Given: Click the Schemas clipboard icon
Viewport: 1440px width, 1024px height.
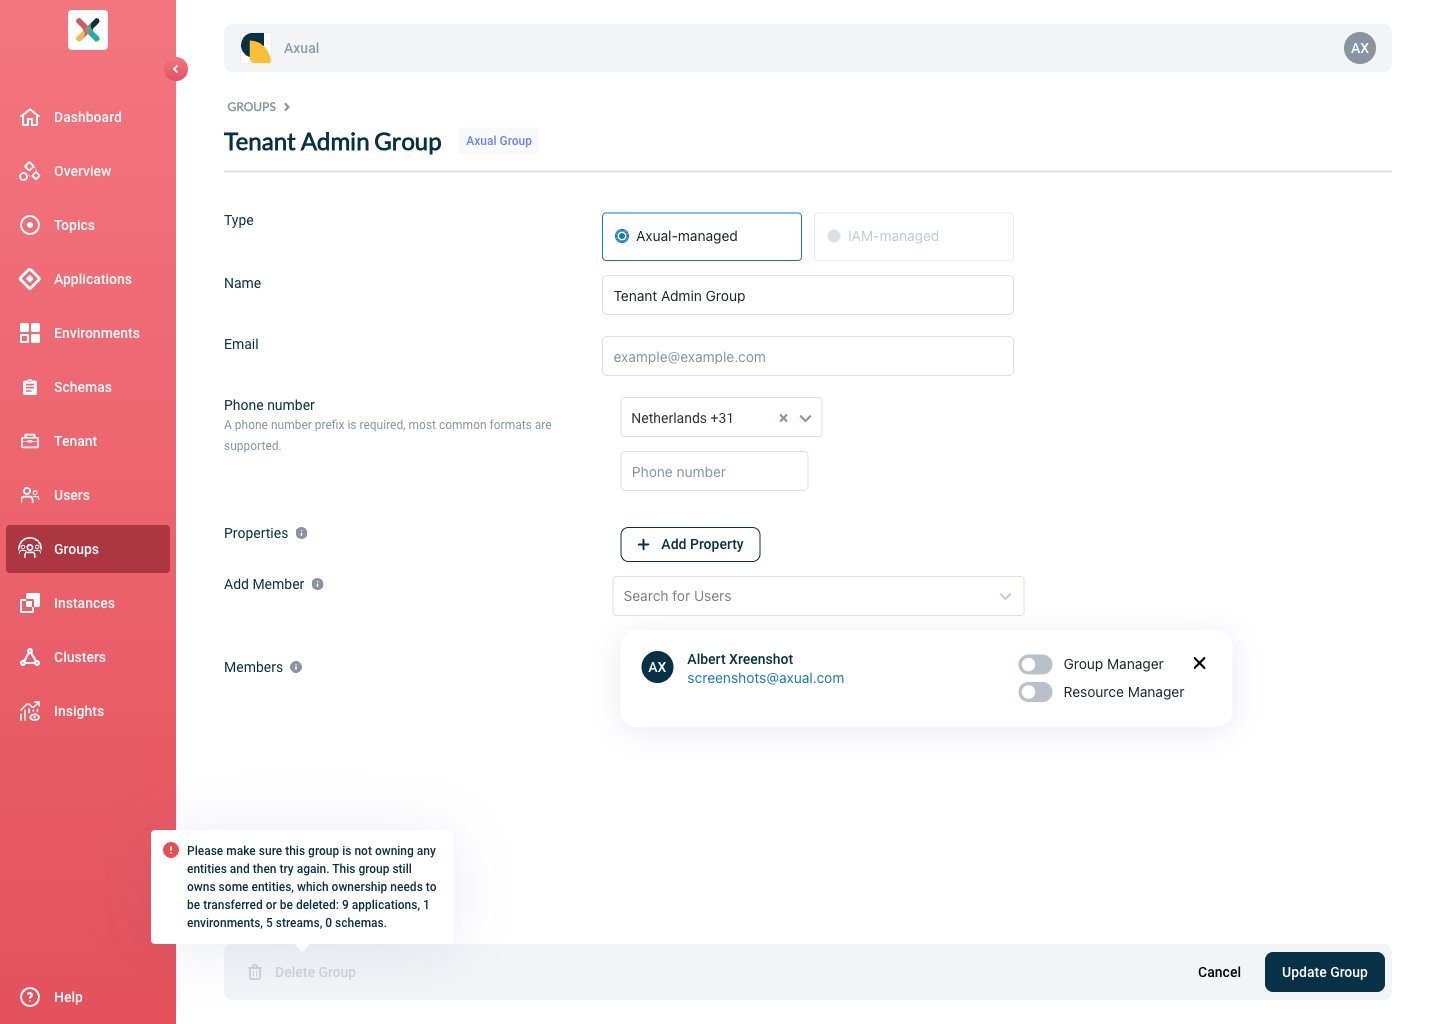Looking at the screenshot, I should pyautogui.click(x=30, y=387).
